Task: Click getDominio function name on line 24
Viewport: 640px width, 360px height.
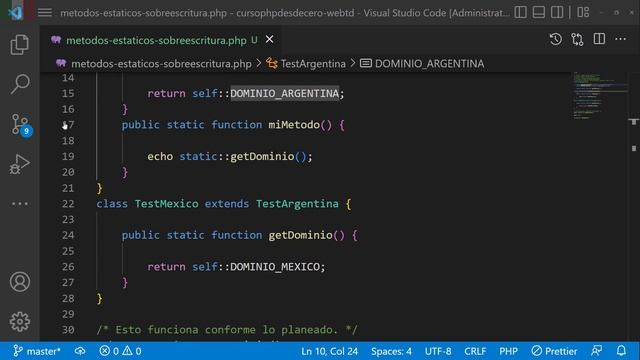Action: tap(300, 235)
